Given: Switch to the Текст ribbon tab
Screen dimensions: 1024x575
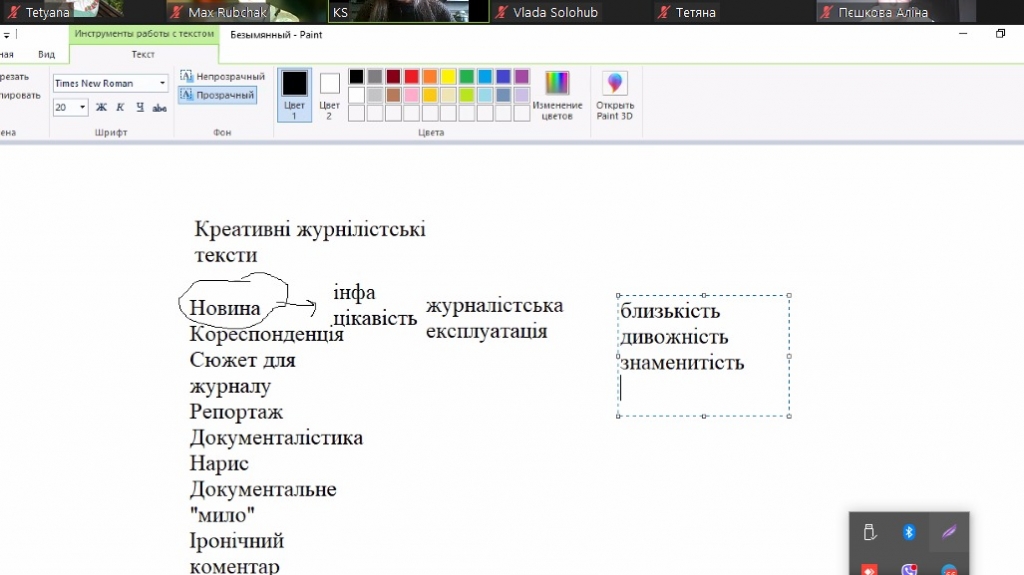Looking at the screenshot, I should click(x=143, y=54).
